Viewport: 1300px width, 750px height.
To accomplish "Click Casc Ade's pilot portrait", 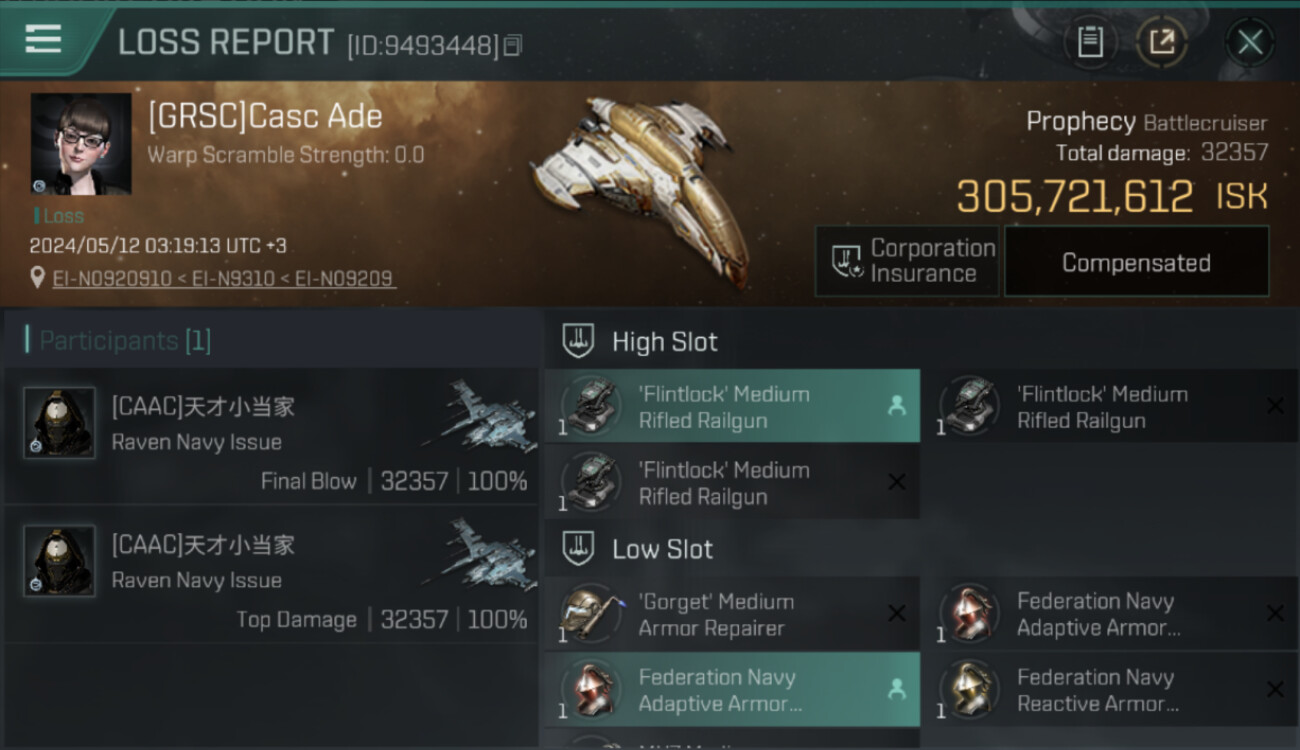I will point(81,145).
